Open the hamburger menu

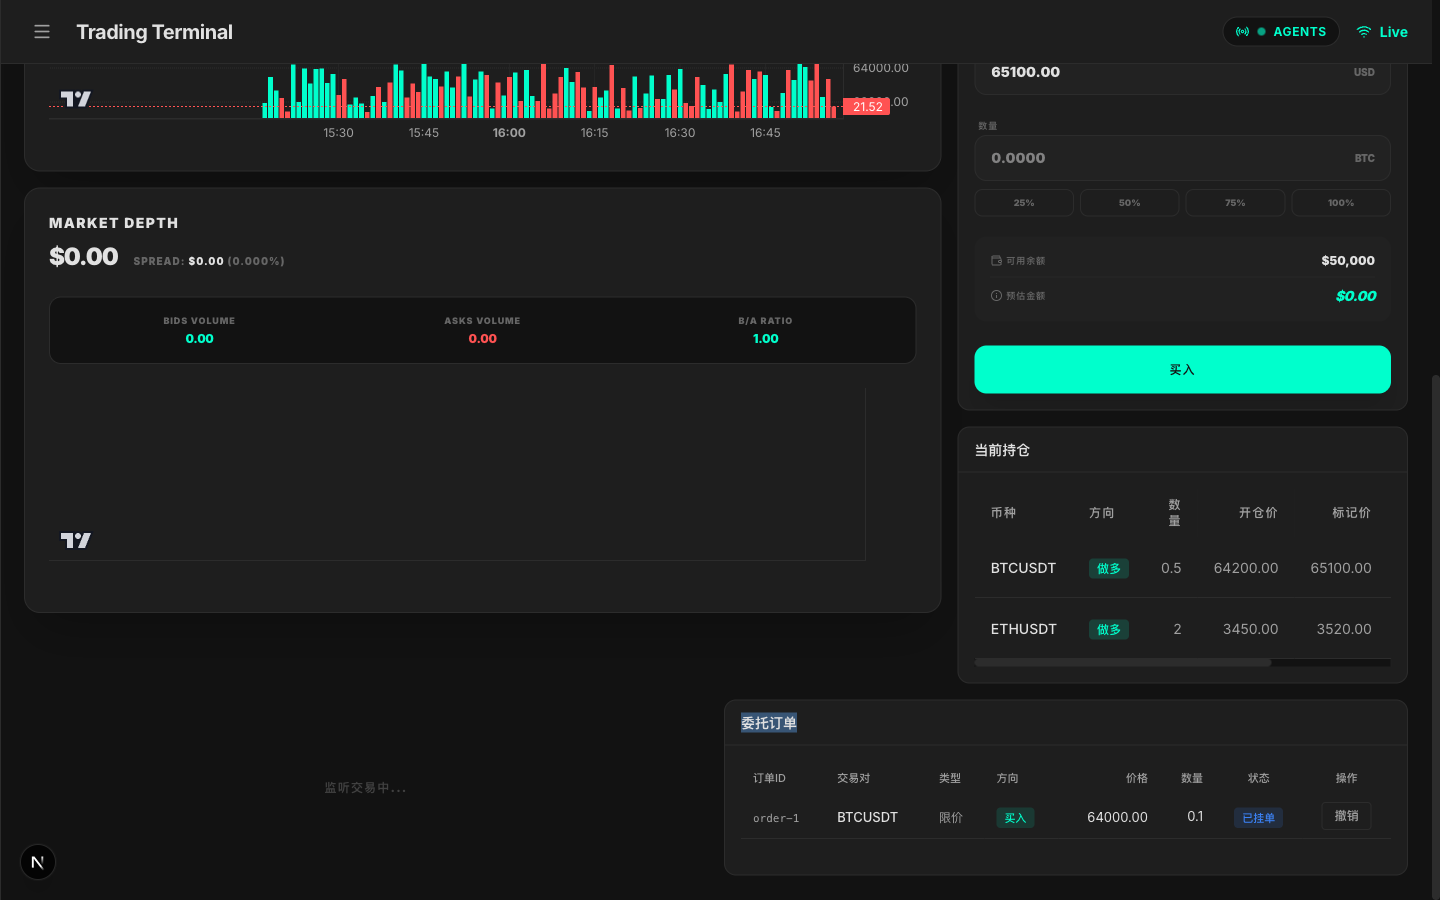[x=42, y=32]
